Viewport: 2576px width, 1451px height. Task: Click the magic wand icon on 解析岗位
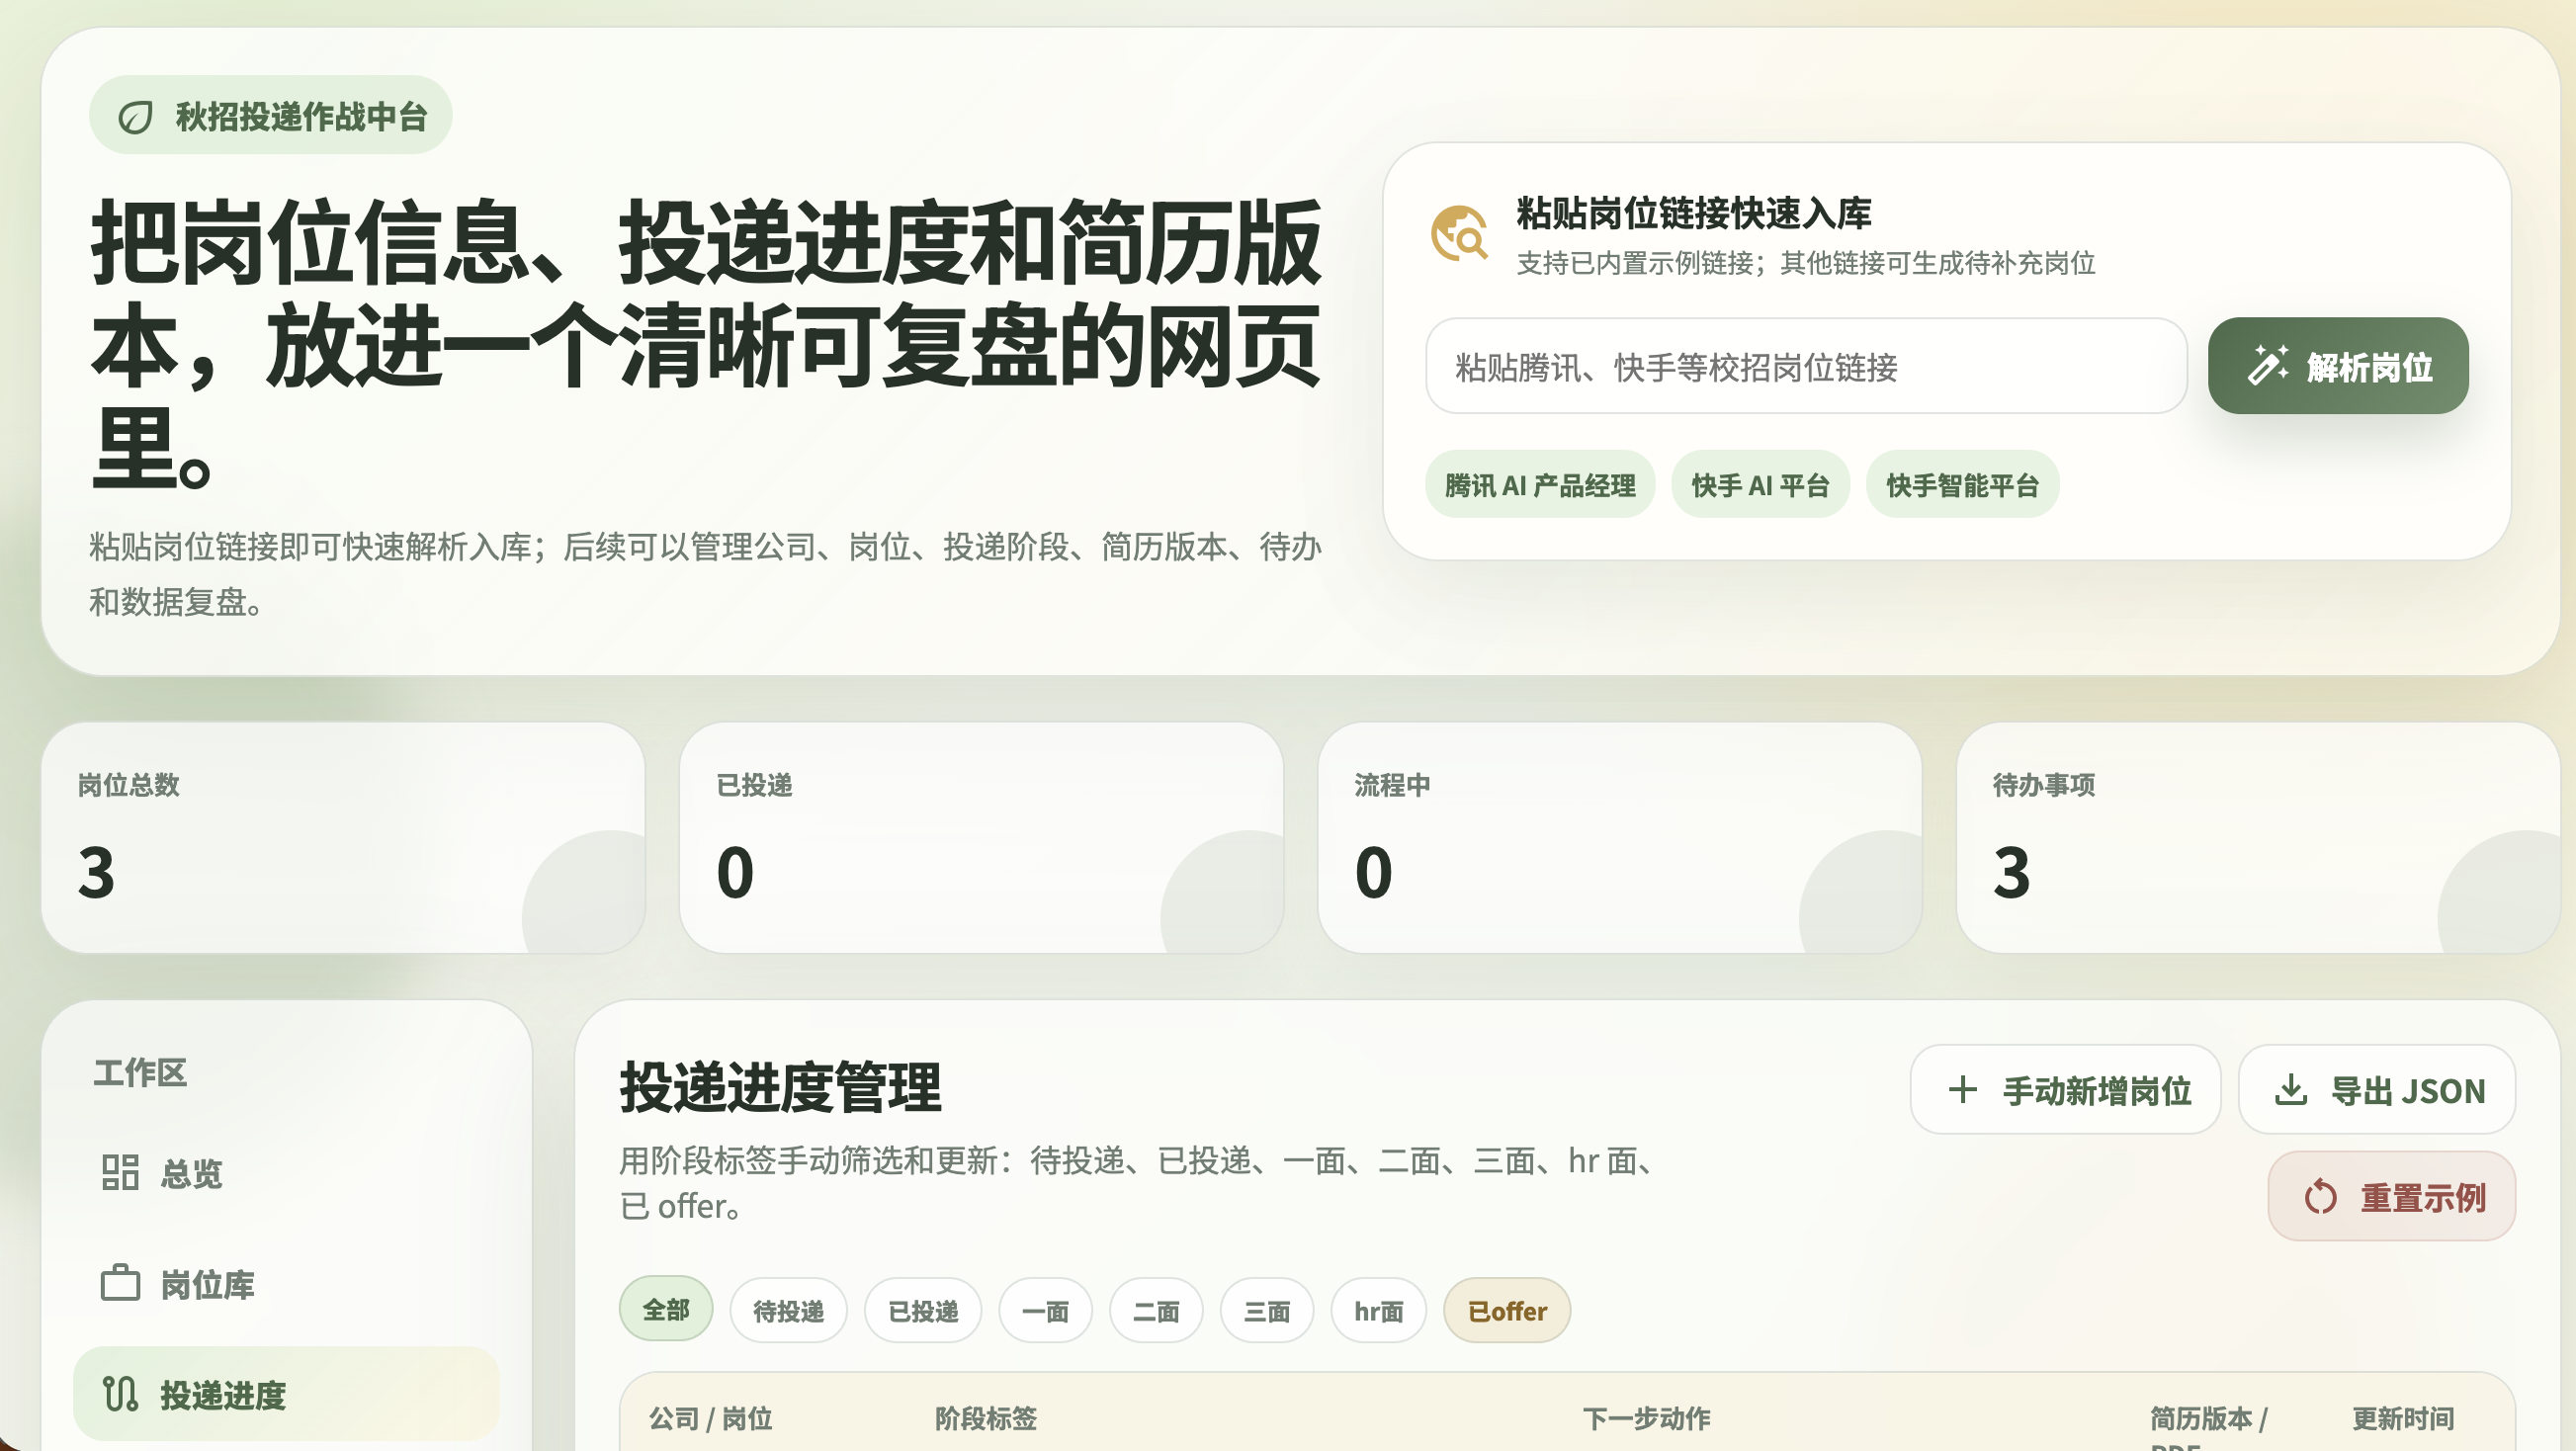2268,366
